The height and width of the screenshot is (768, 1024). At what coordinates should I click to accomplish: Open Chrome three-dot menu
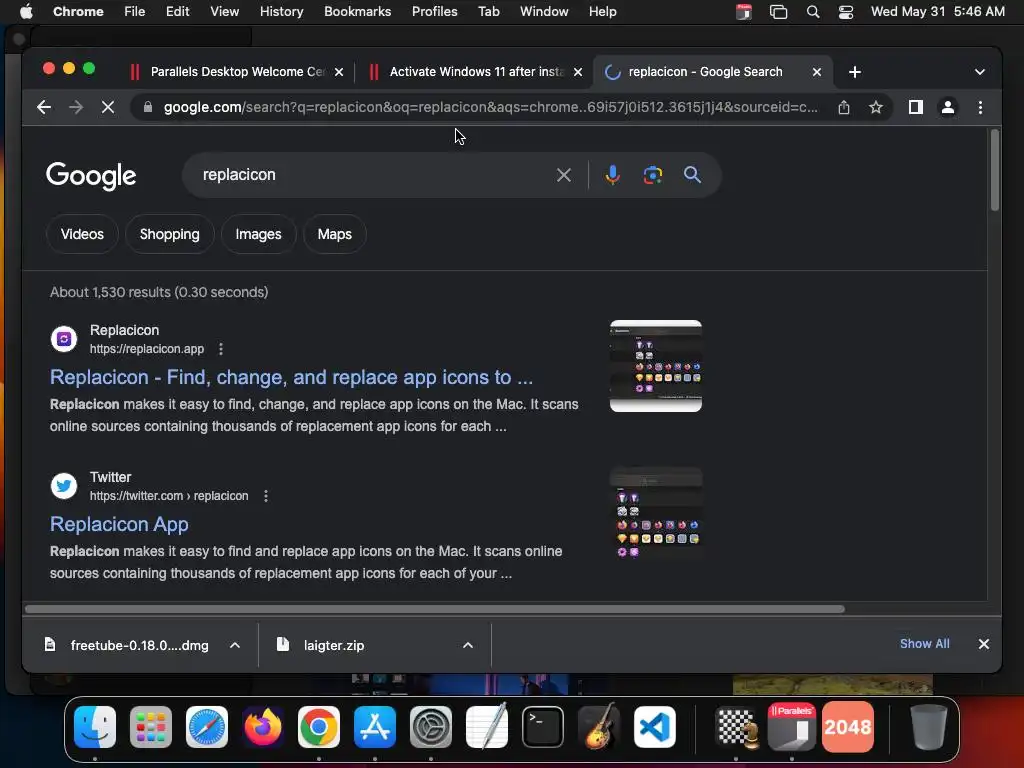[980, 107]
